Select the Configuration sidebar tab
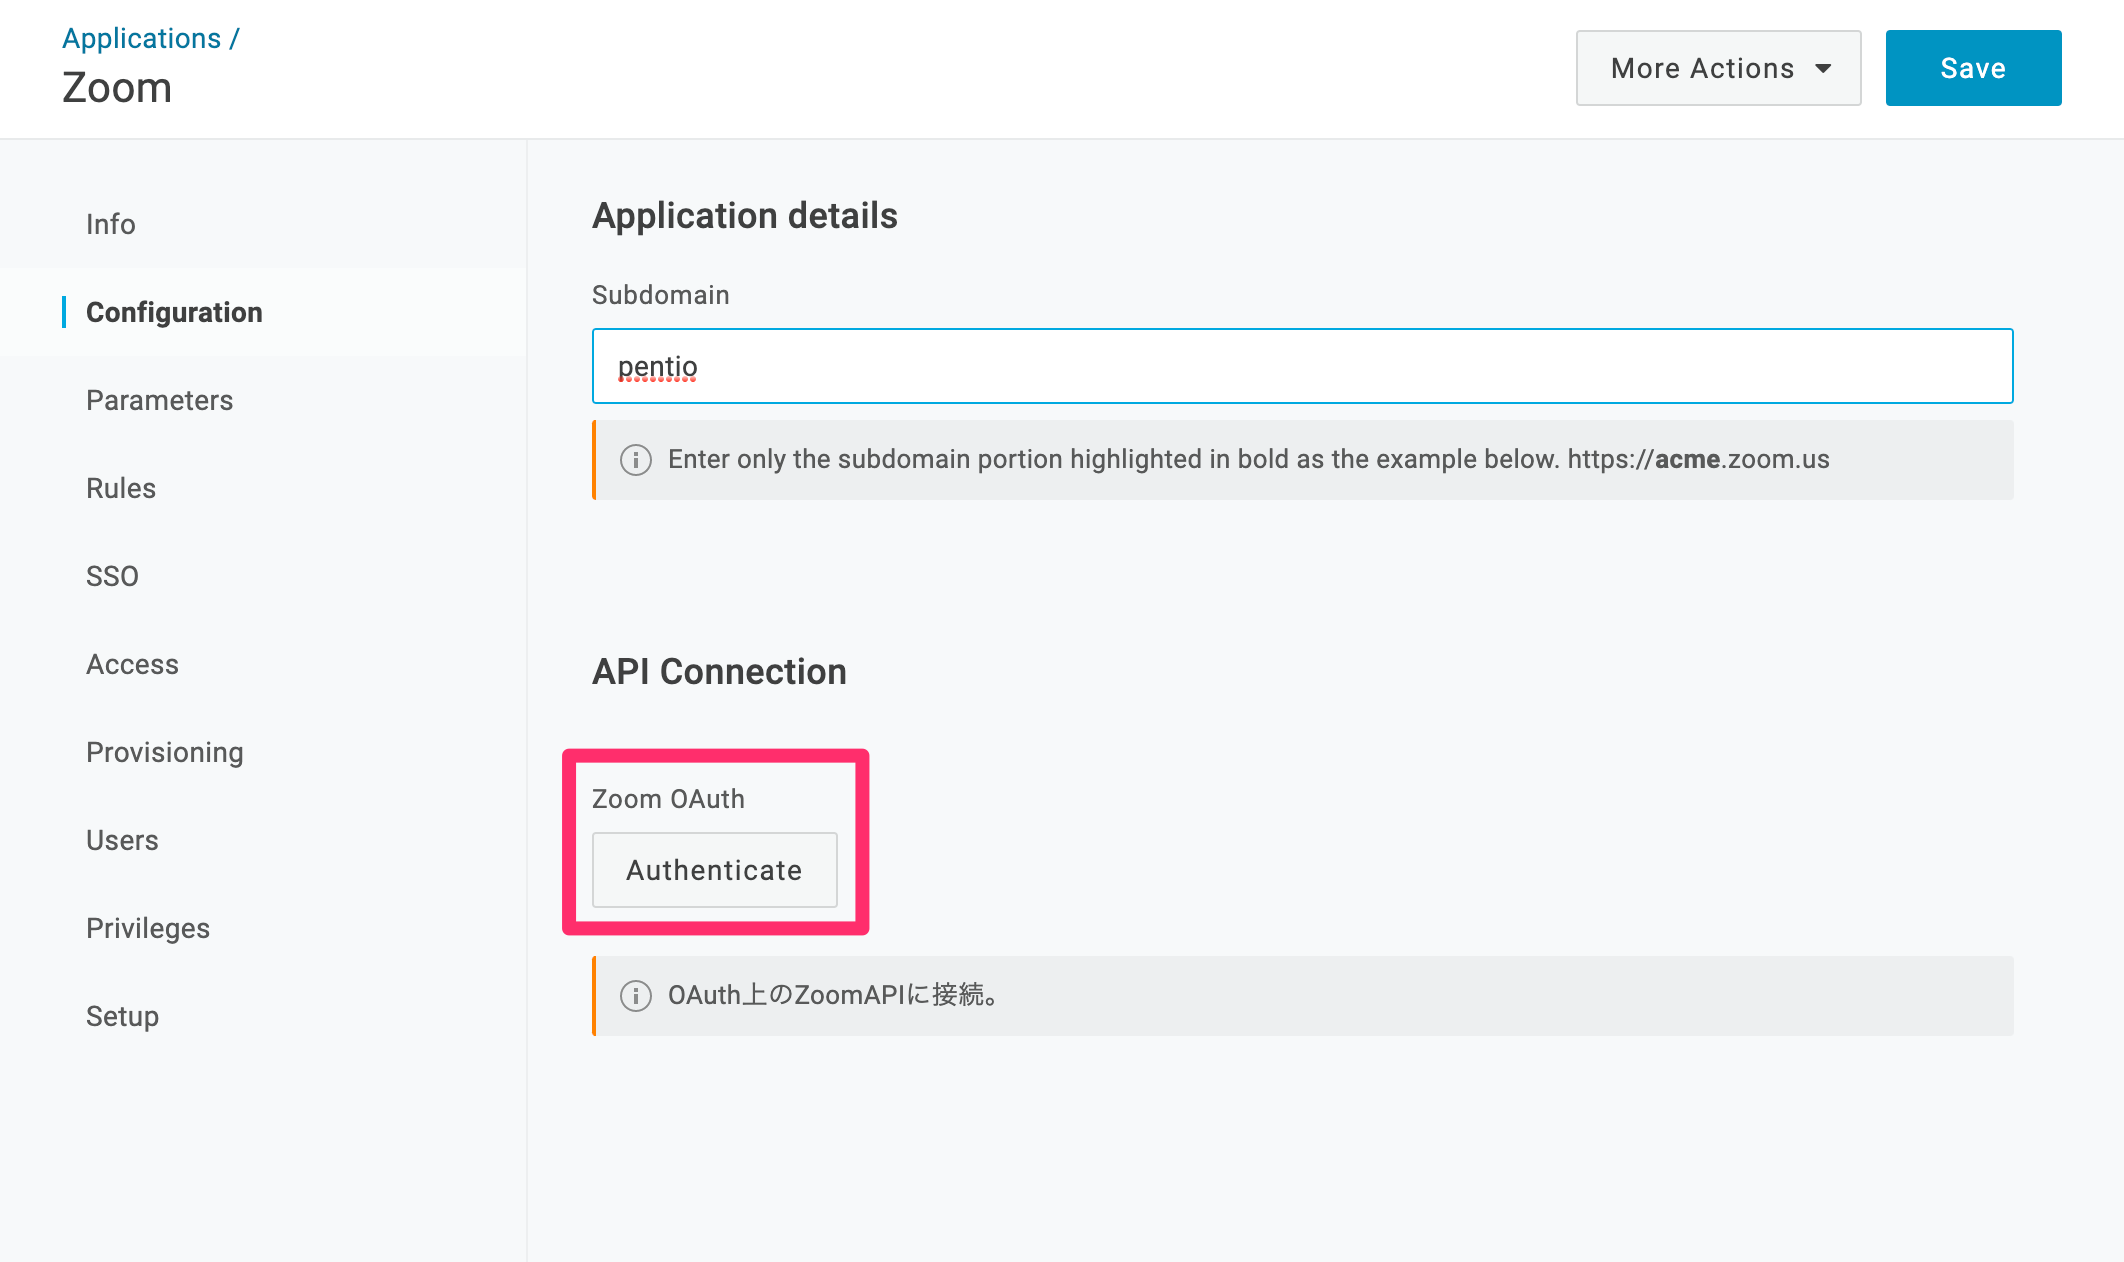The image size is (2124, 1262). point(174,312)
